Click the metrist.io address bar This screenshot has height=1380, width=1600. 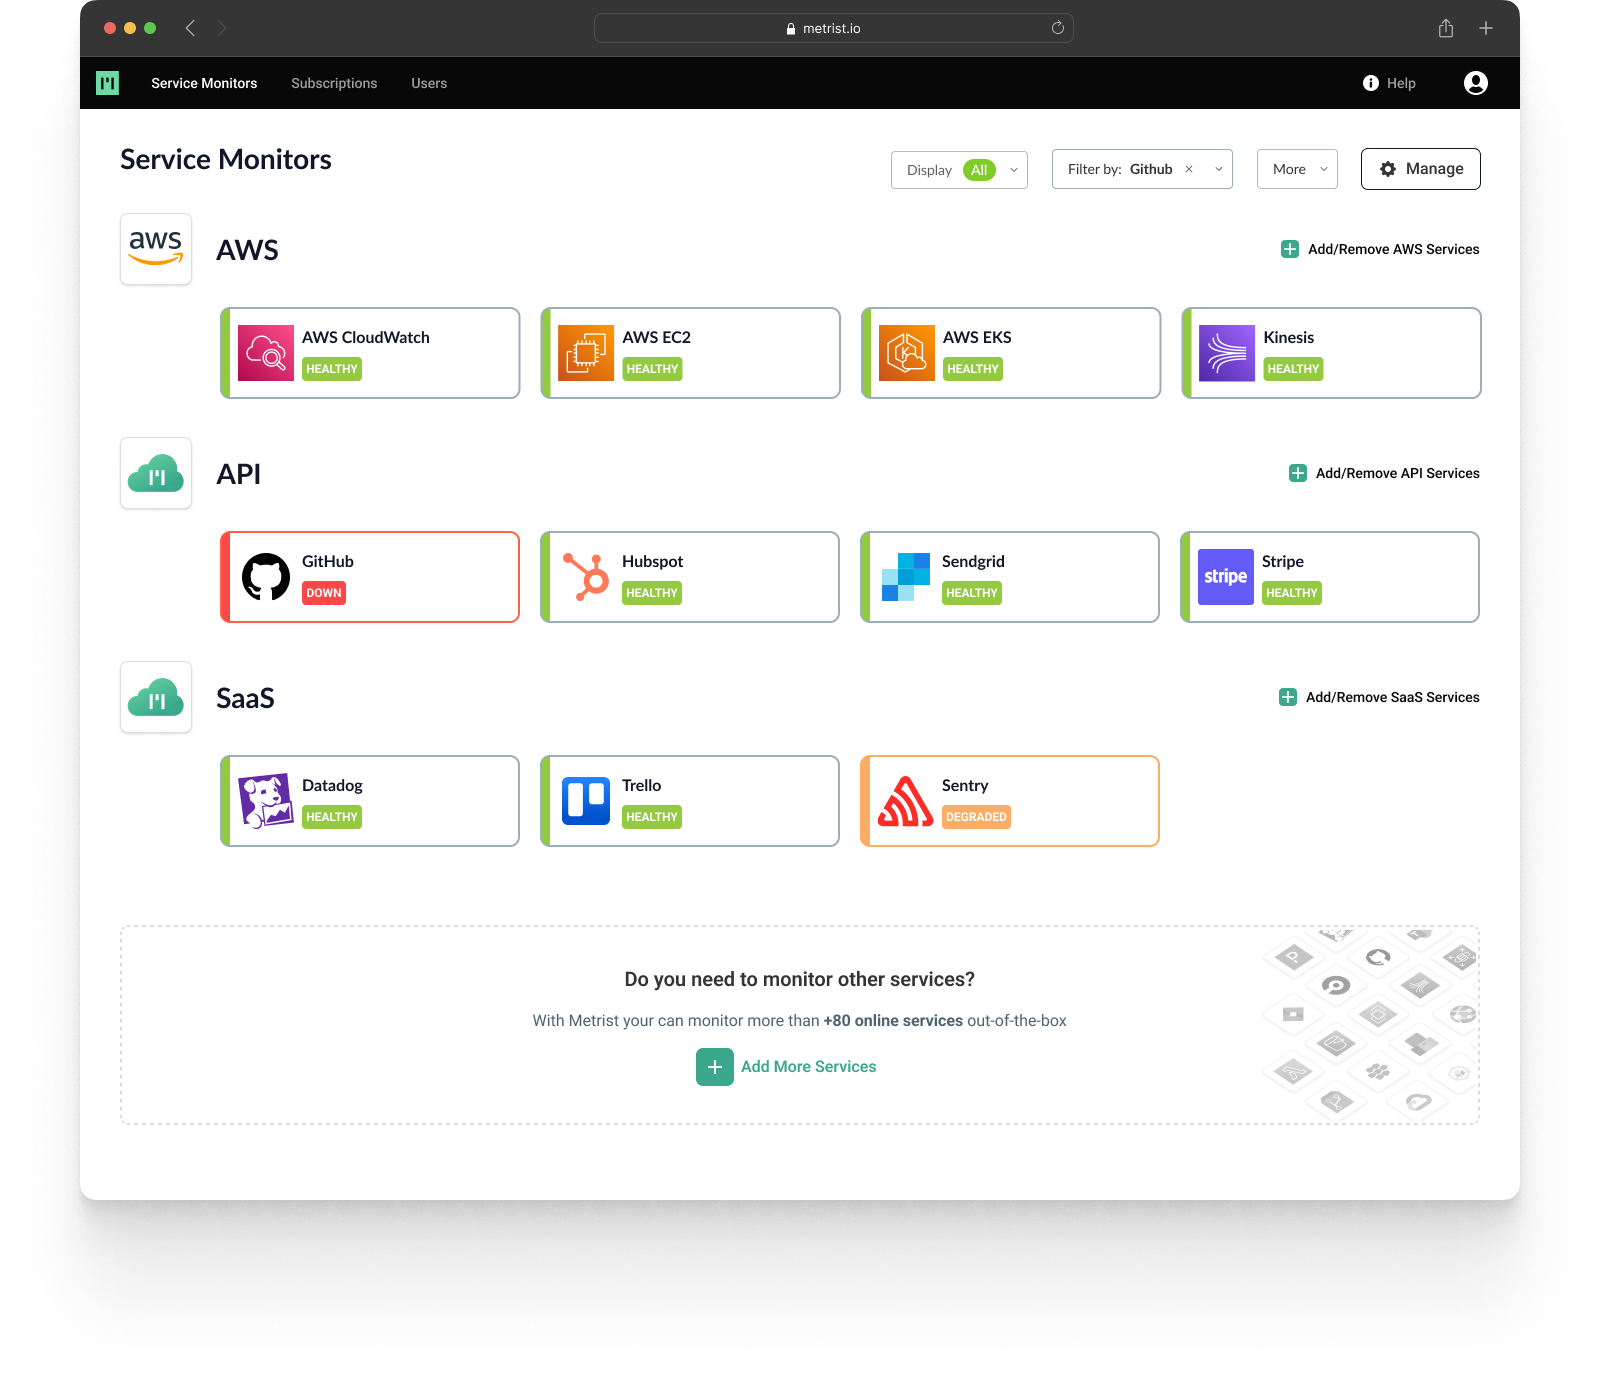click(x=832, y=28)
